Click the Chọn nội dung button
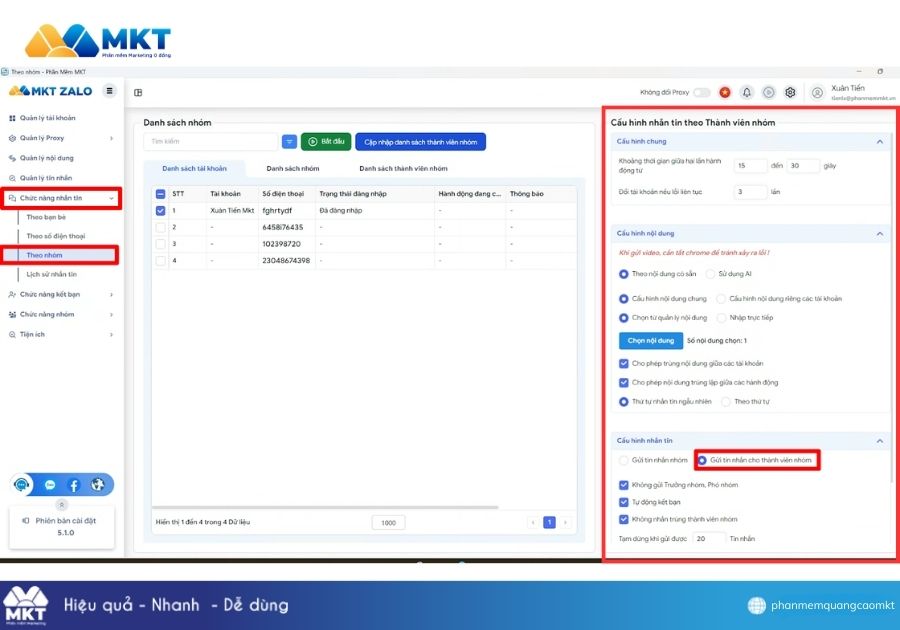The width and height of the screenshot is (900, 630). [649, 341]
